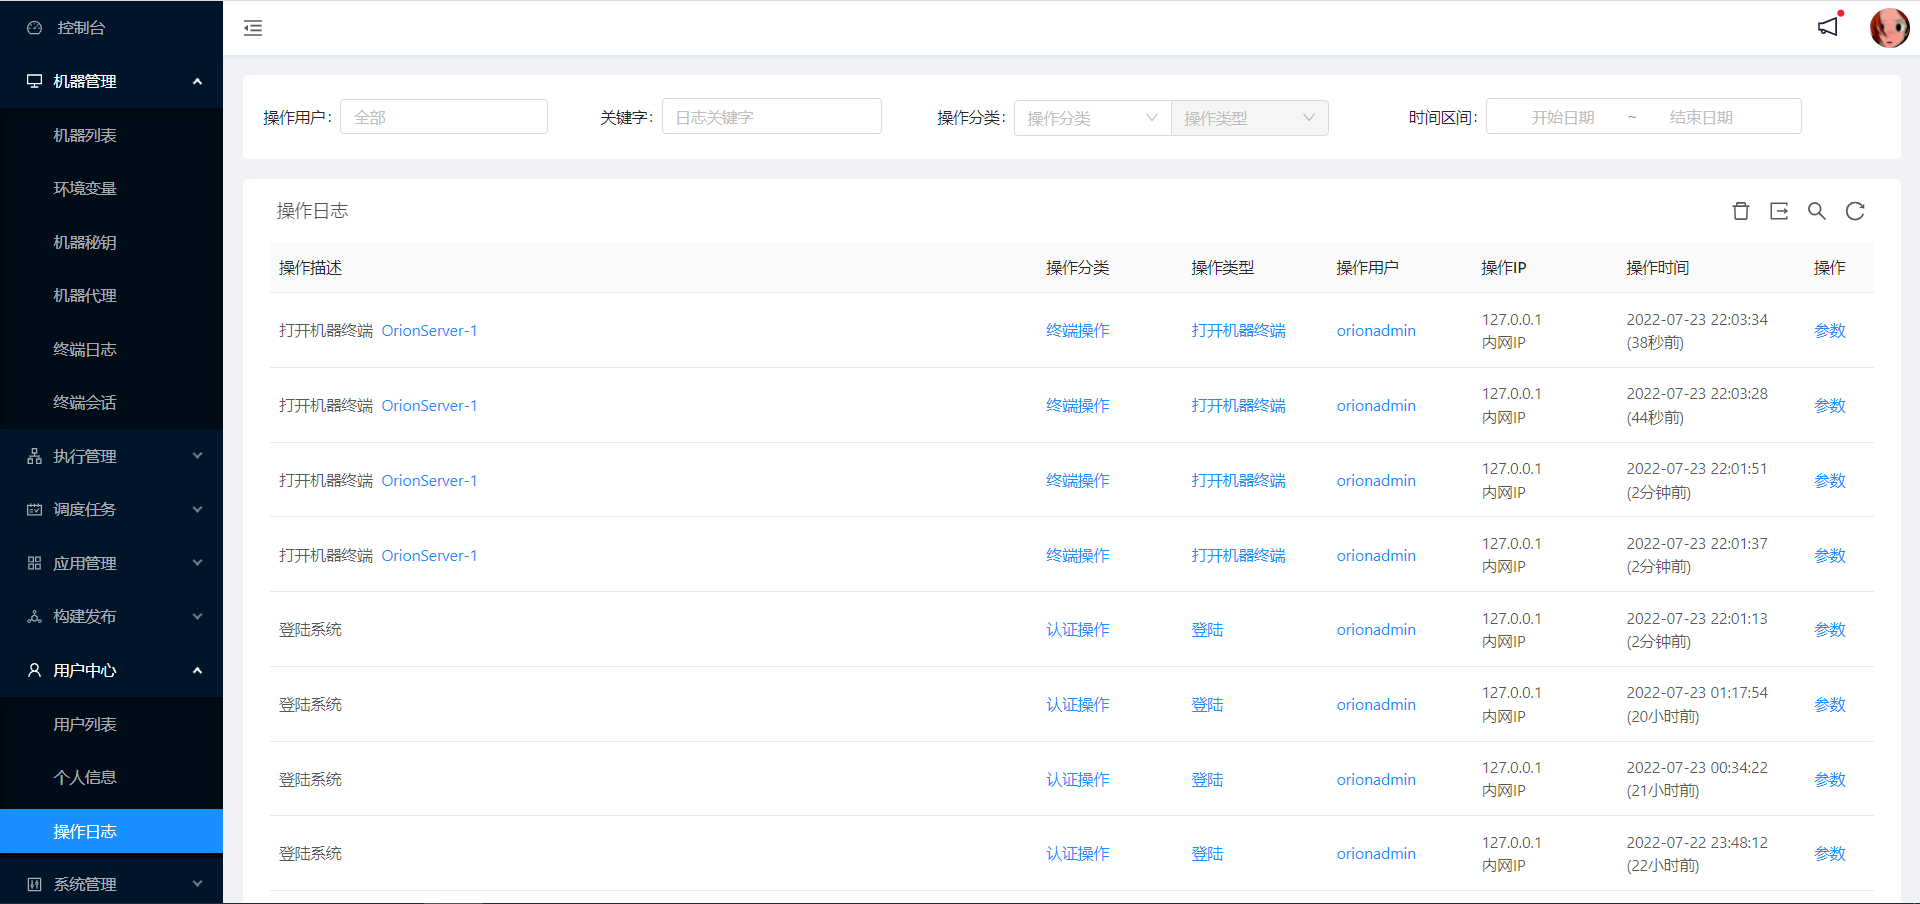
Task: Click the 执行管理 icon in sidebar
Action: (x=35, y=456)
